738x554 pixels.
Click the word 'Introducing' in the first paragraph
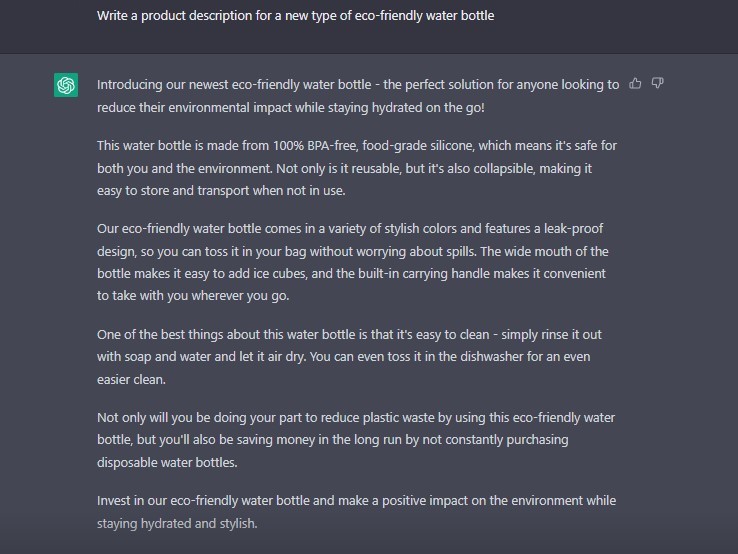123,85
